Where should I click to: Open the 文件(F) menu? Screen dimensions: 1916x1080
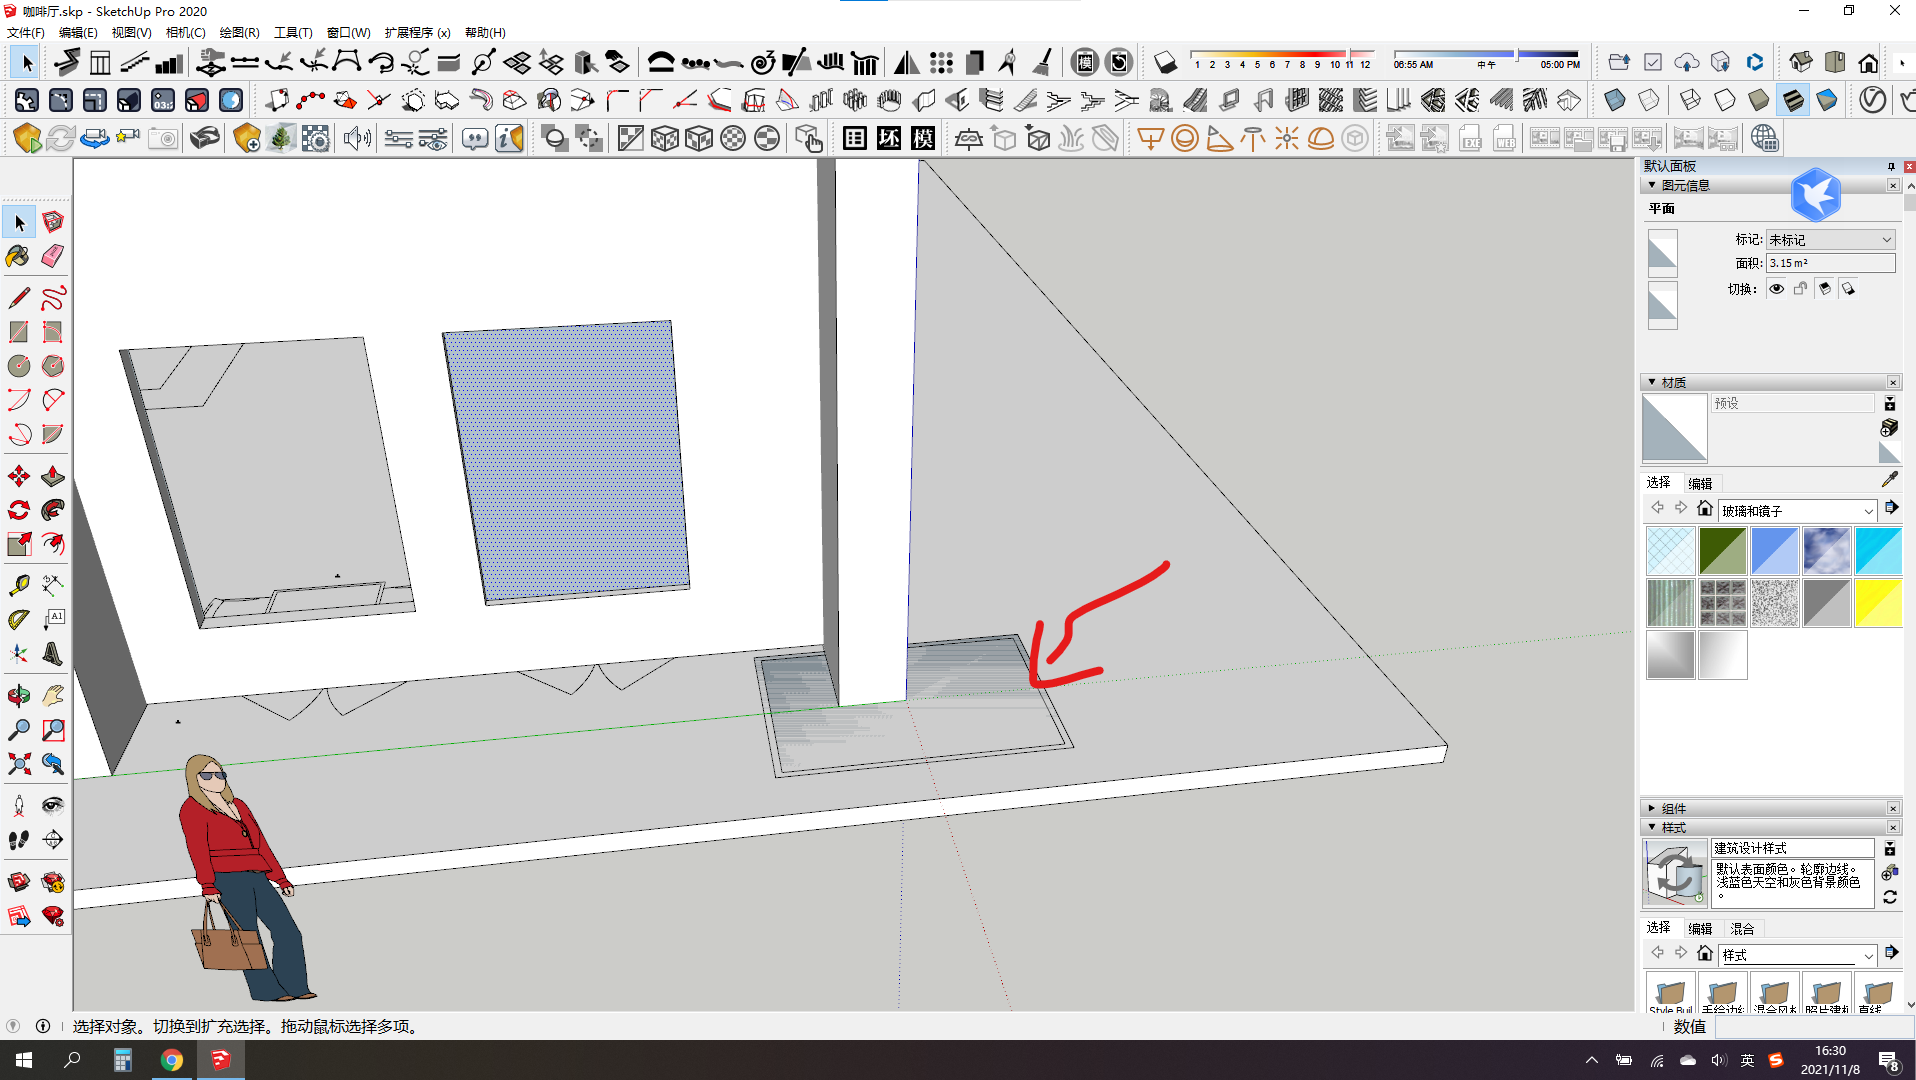tap(26, 33)
